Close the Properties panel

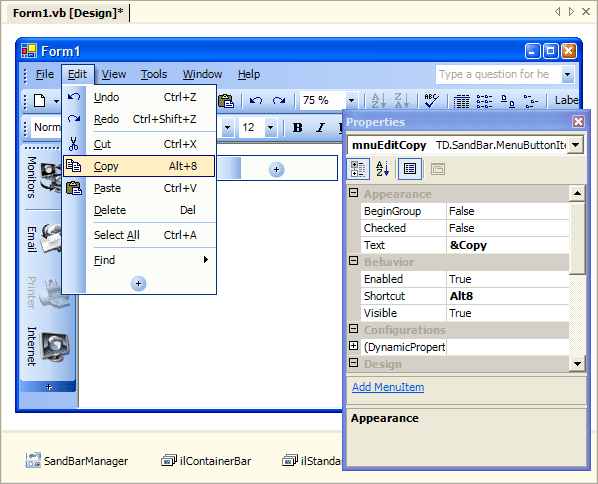(578, 122)
